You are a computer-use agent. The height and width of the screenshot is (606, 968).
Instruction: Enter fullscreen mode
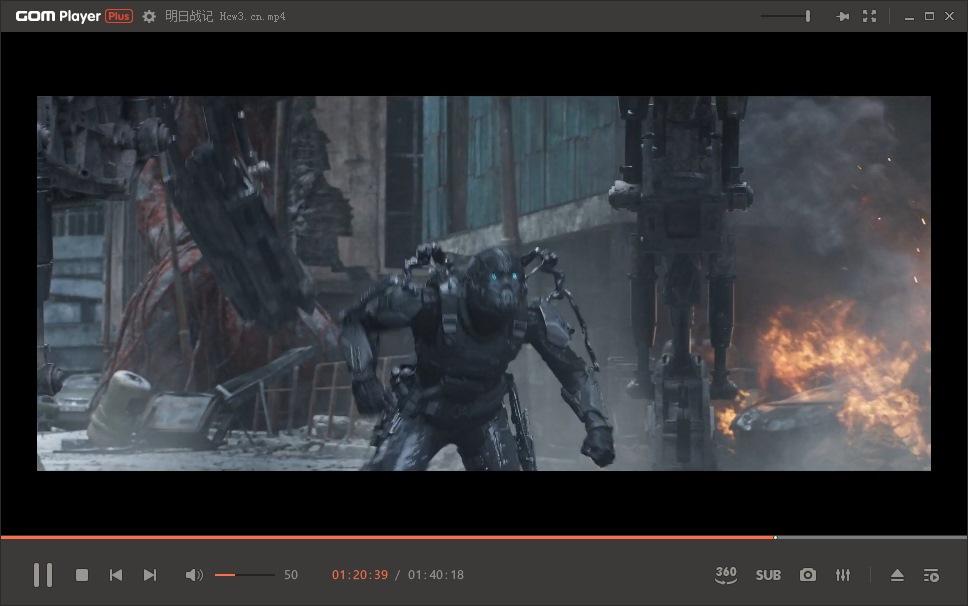pos(869,16)
